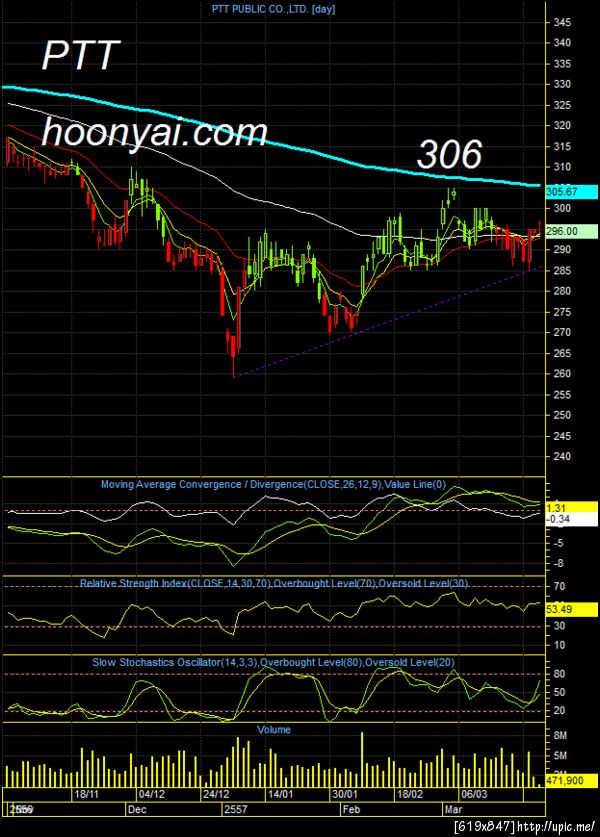Click the 280 price axis label
The height and width of the screenshot is (837, 600).
(562, 291)
